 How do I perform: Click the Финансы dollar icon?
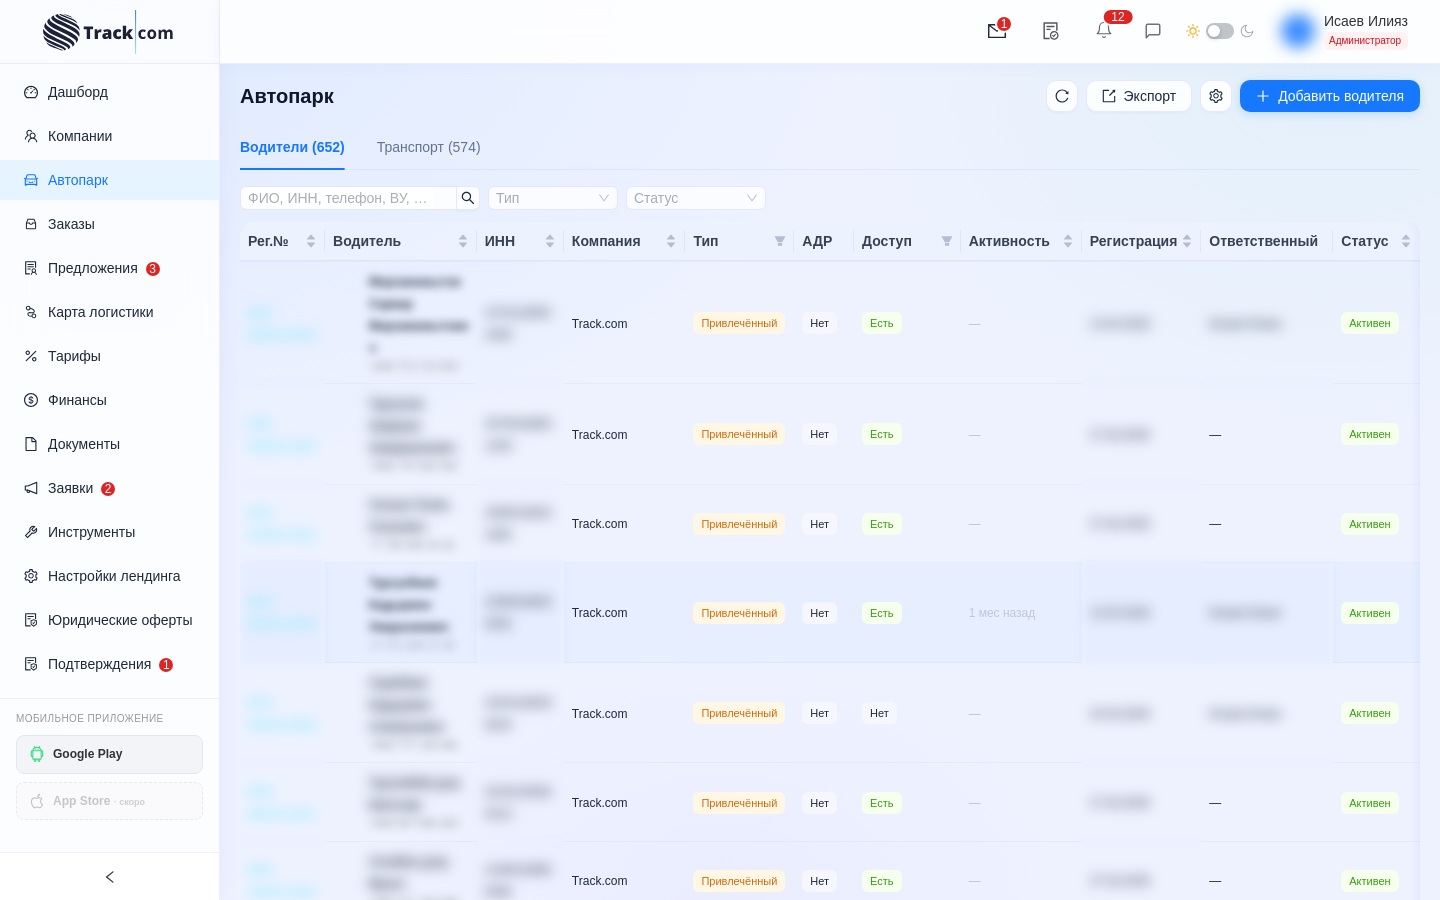coord(31,400)
